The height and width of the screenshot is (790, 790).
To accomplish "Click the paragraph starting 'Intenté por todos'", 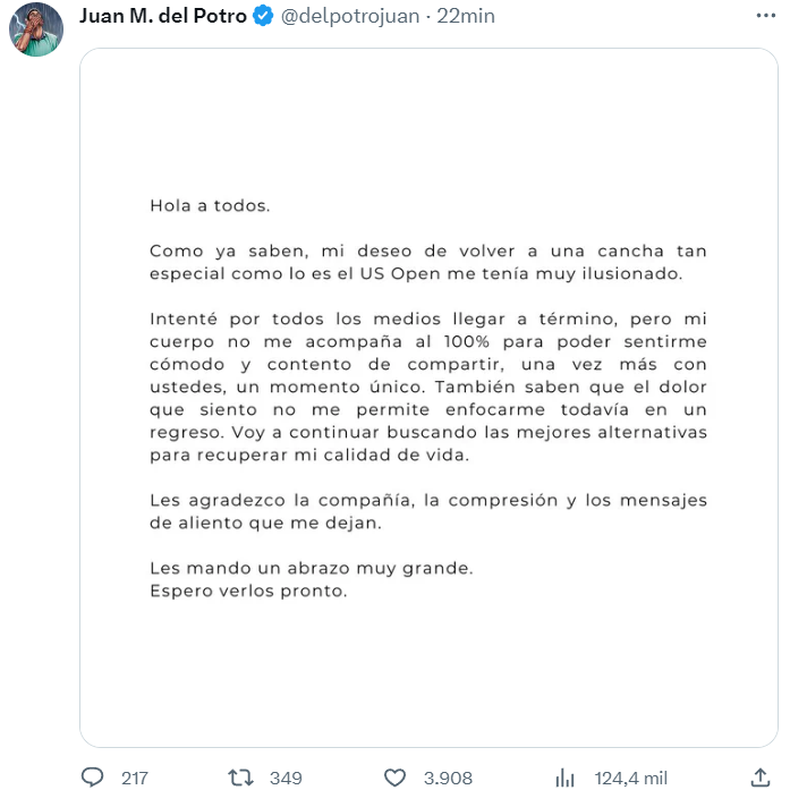I will pos(427,386).
